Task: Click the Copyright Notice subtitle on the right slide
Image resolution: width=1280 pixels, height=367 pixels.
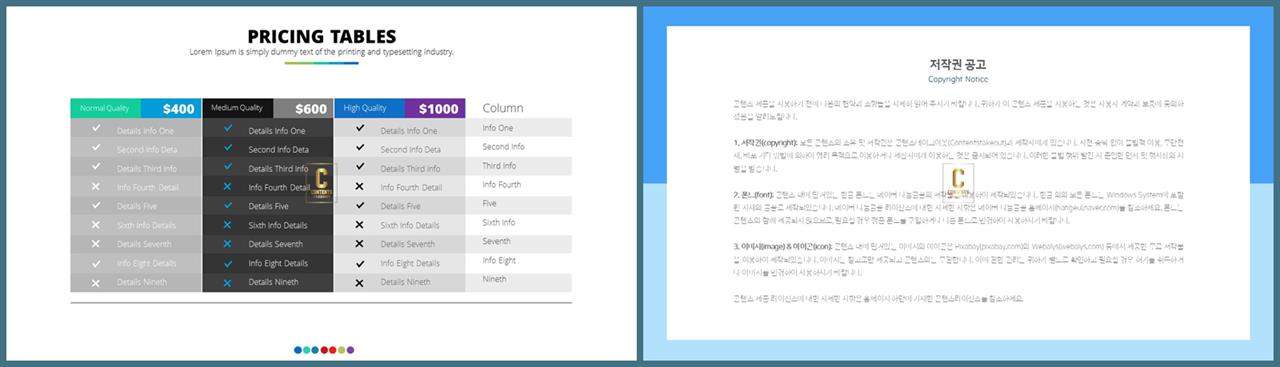Action: coord(958,79)
